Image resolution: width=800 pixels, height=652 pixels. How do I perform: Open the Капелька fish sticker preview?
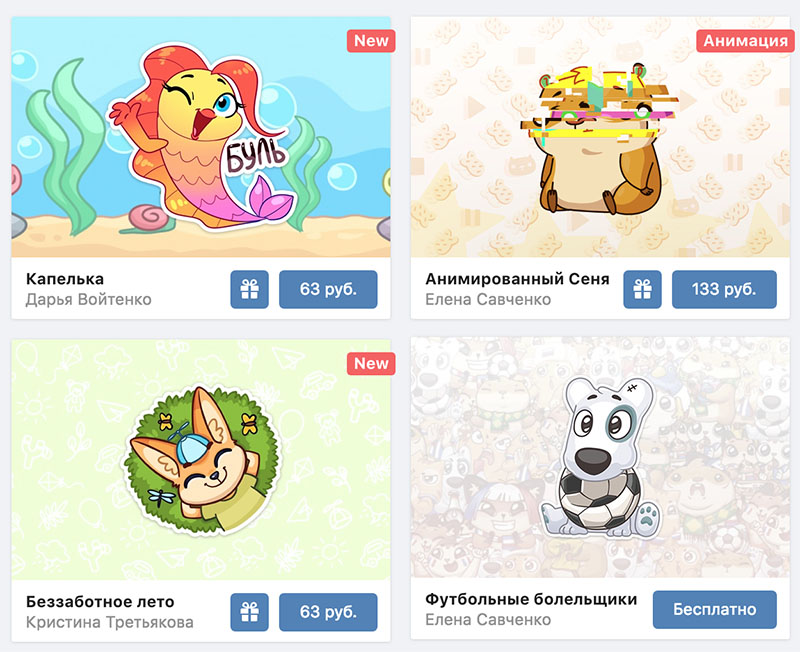(201, 137)
